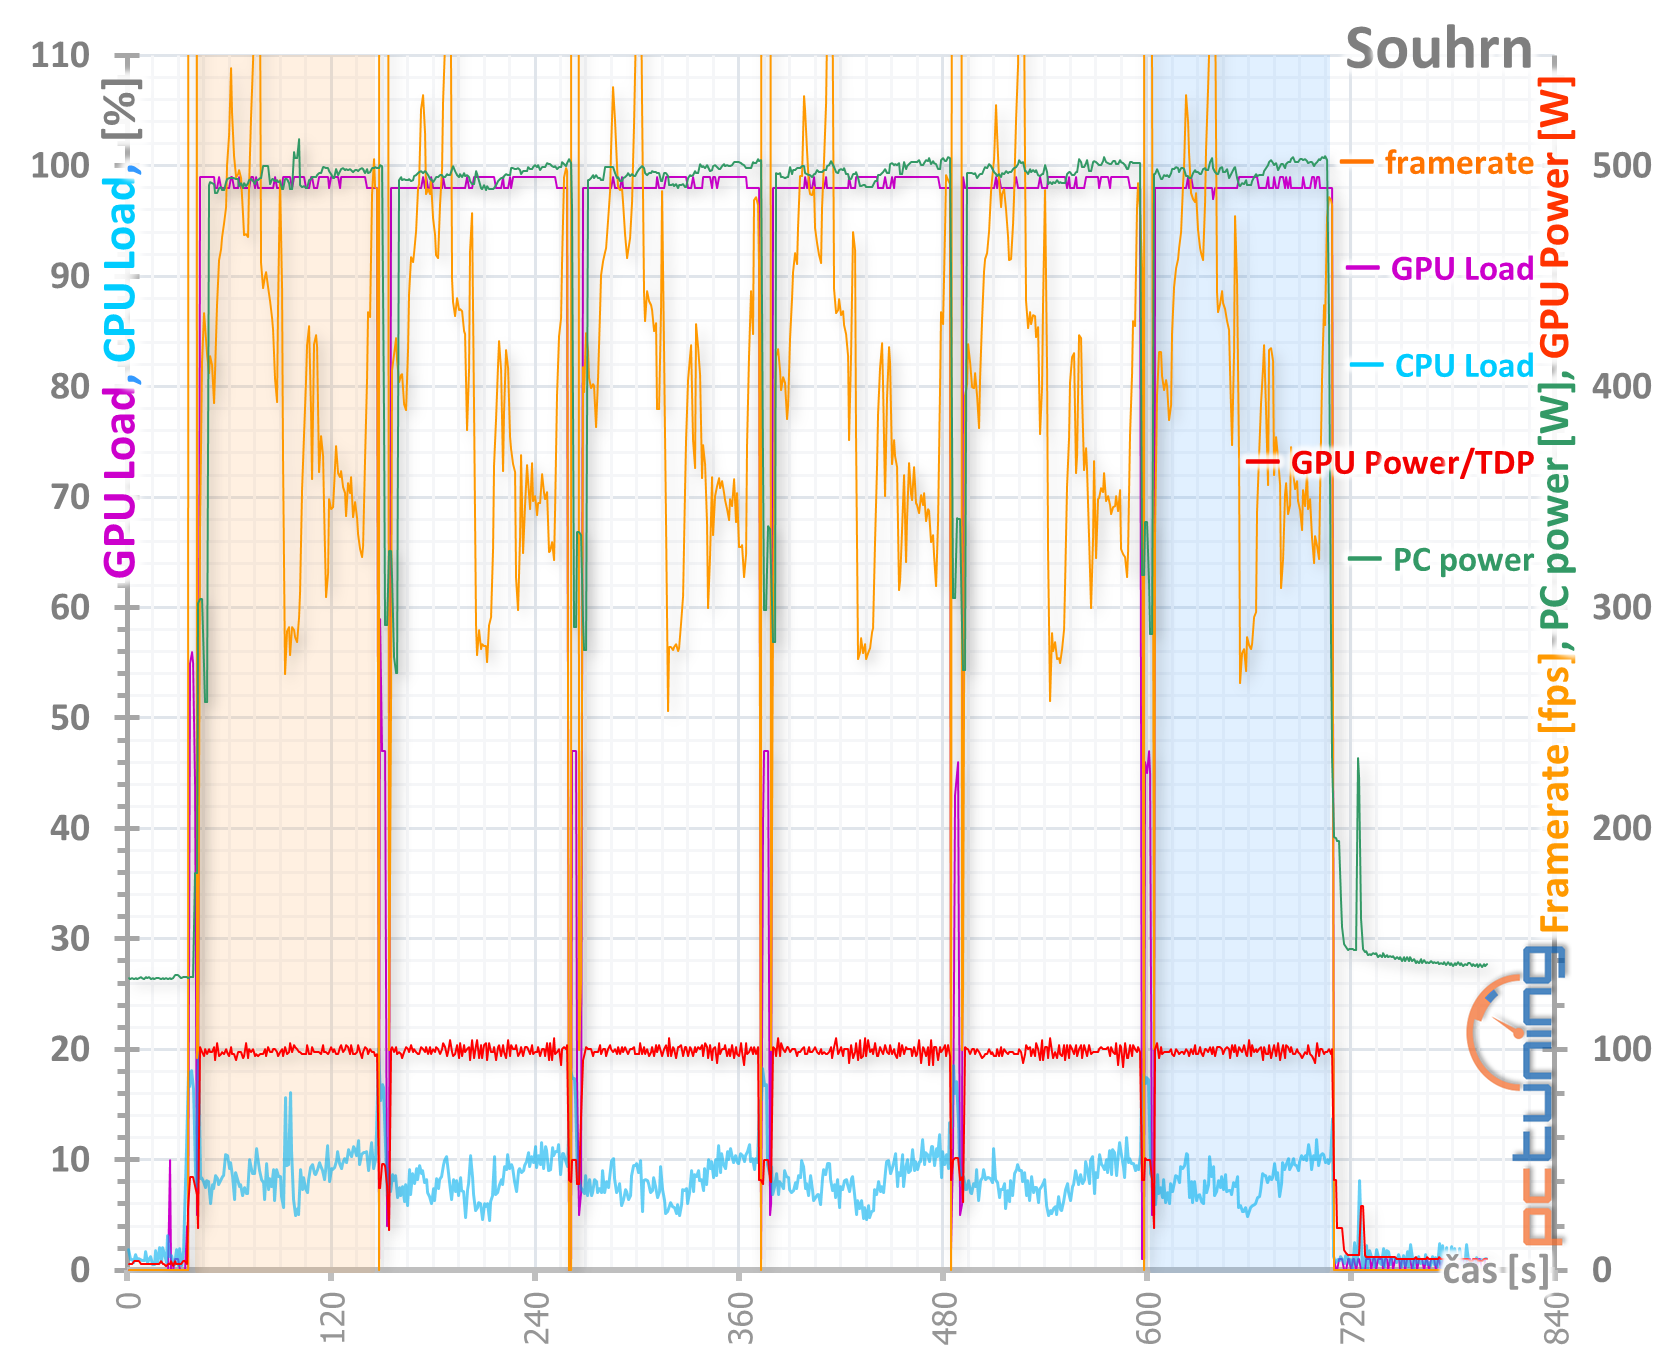The image size is (1658, 1361).
Task: Click the 'GPU Power/TDP' legend label
Action: tap(1412, 463)
